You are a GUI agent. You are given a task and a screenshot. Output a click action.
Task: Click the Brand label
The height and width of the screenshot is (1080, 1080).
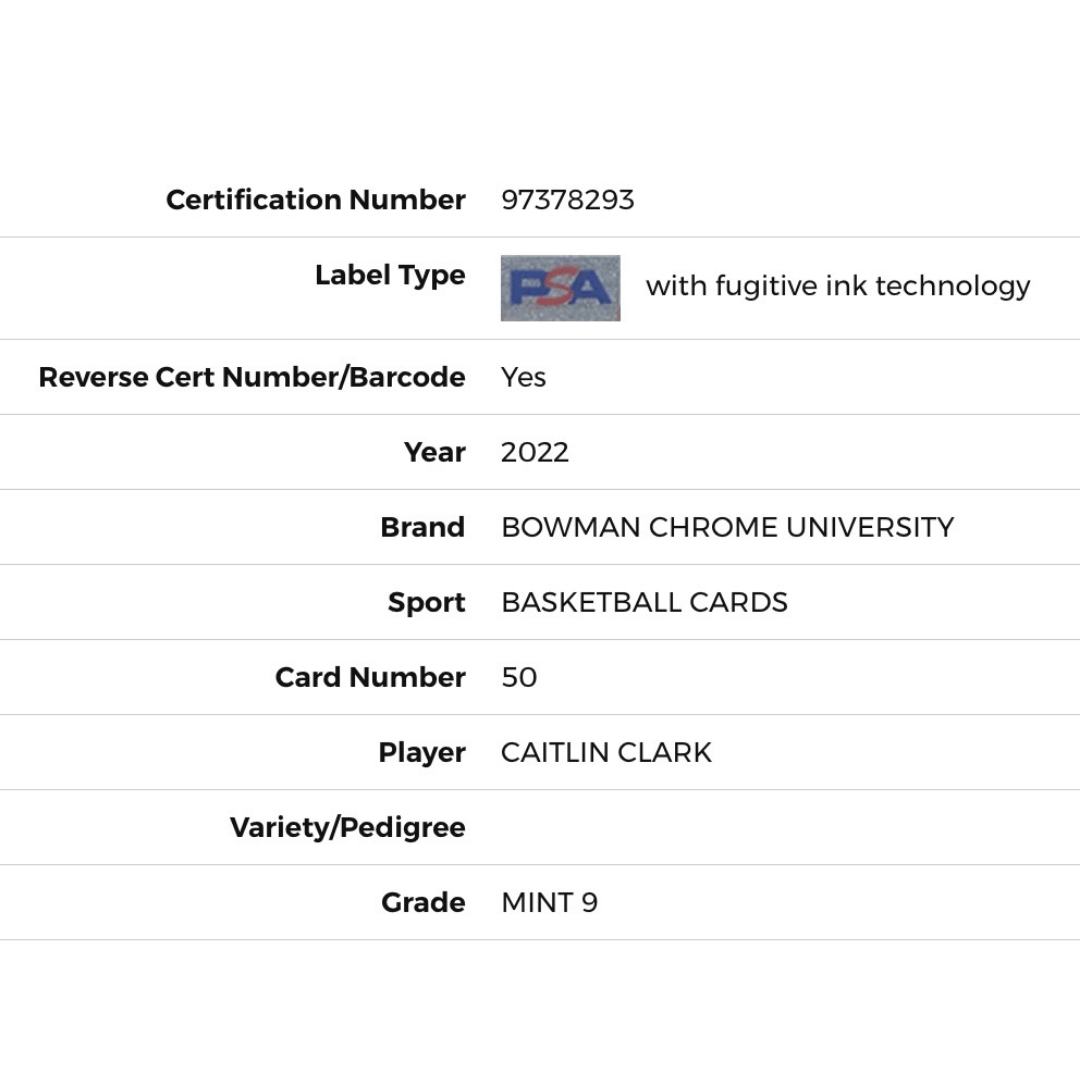tap(423, 528)
